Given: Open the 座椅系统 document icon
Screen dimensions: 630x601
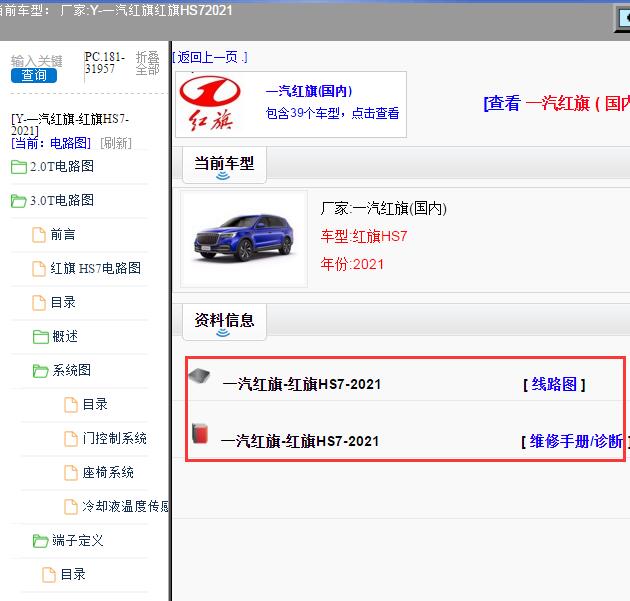Looking at the screenshot, I should (x=71, y=472).
